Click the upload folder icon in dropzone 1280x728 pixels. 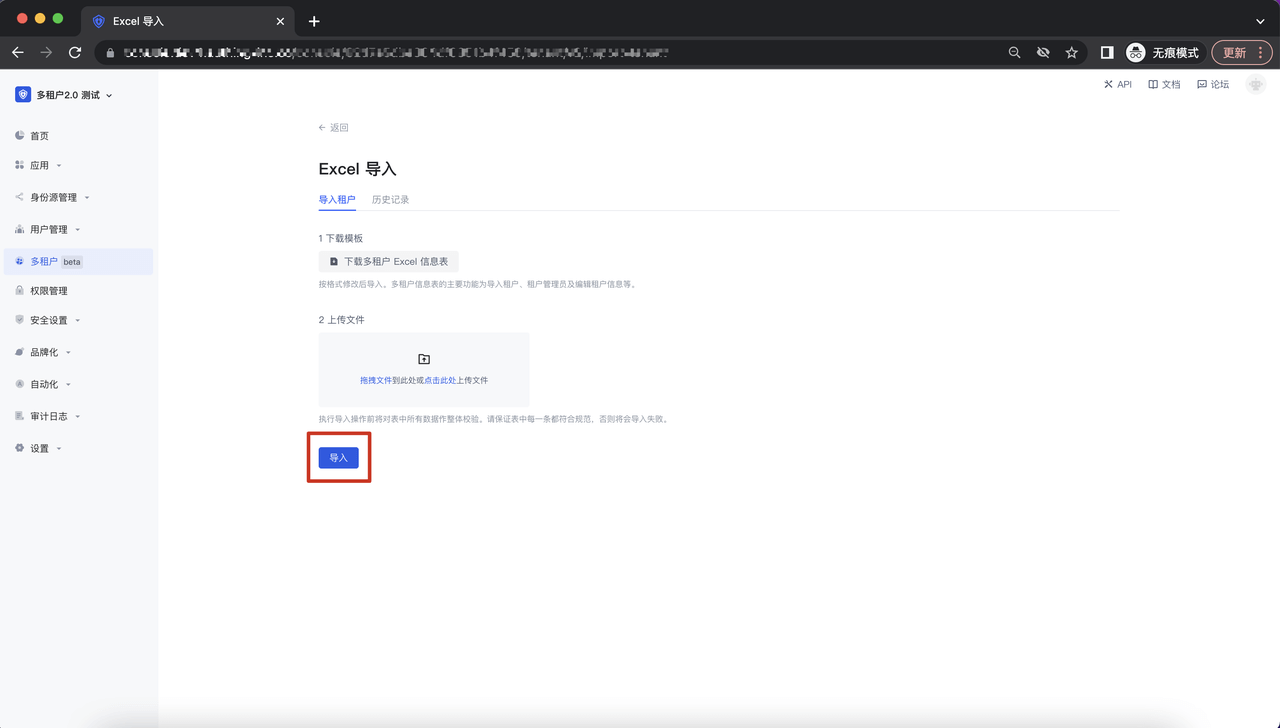coord(424,359)
